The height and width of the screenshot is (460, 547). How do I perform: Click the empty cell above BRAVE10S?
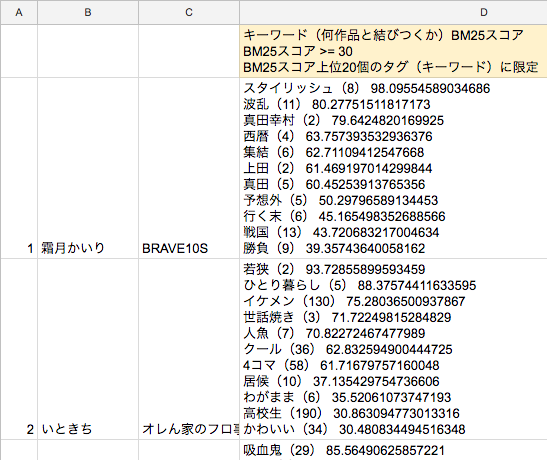189,51
